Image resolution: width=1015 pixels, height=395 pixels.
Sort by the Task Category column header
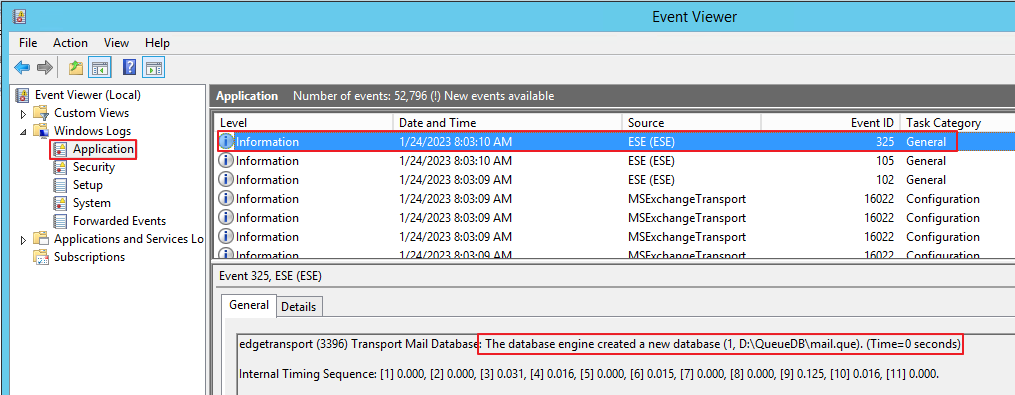pos(957,122)
